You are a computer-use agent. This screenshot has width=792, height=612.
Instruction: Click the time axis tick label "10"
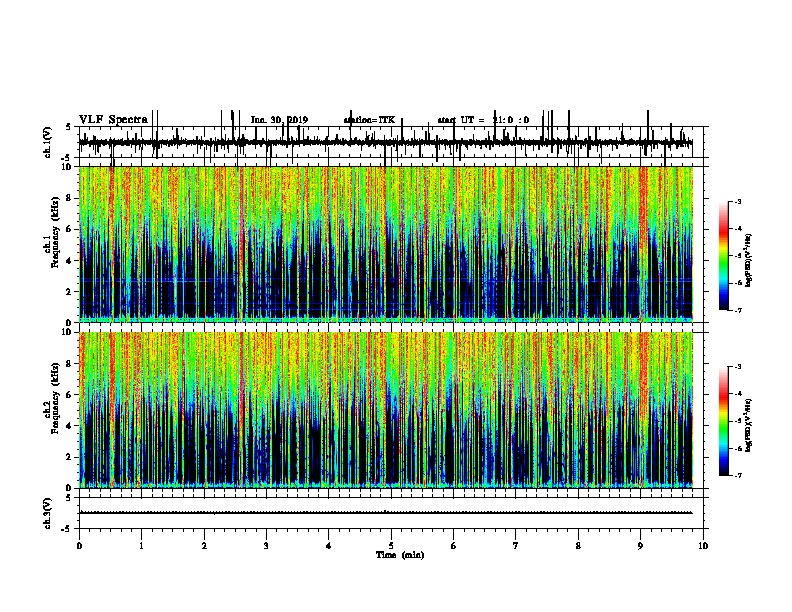point(703,546)
